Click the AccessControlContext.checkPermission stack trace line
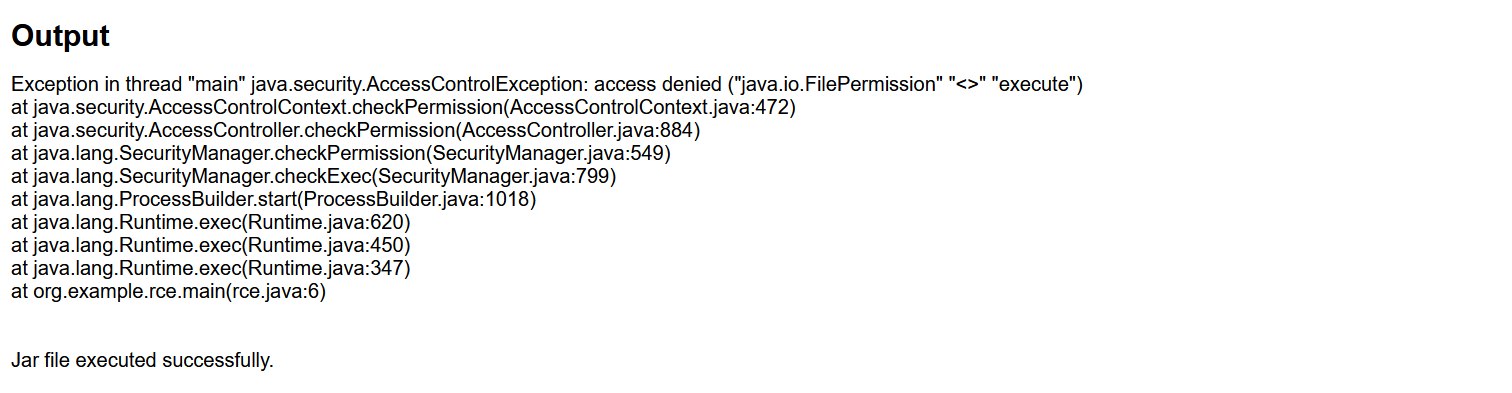The image size is (1512, 393). tap(403, 108)
